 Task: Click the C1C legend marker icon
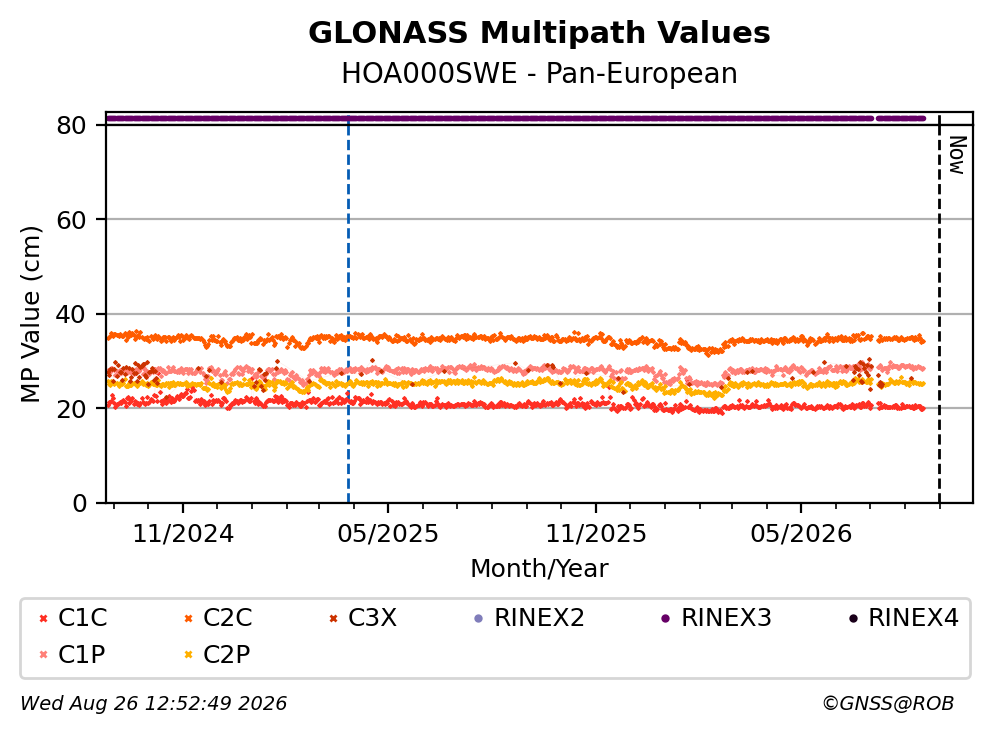point(43,619)
